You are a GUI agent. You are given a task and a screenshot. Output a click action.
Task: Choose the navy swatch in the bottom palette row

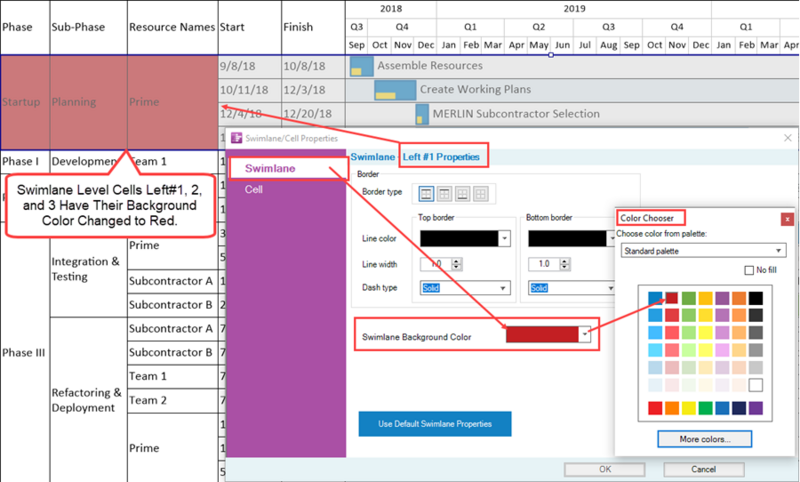[x=739, y=408]
